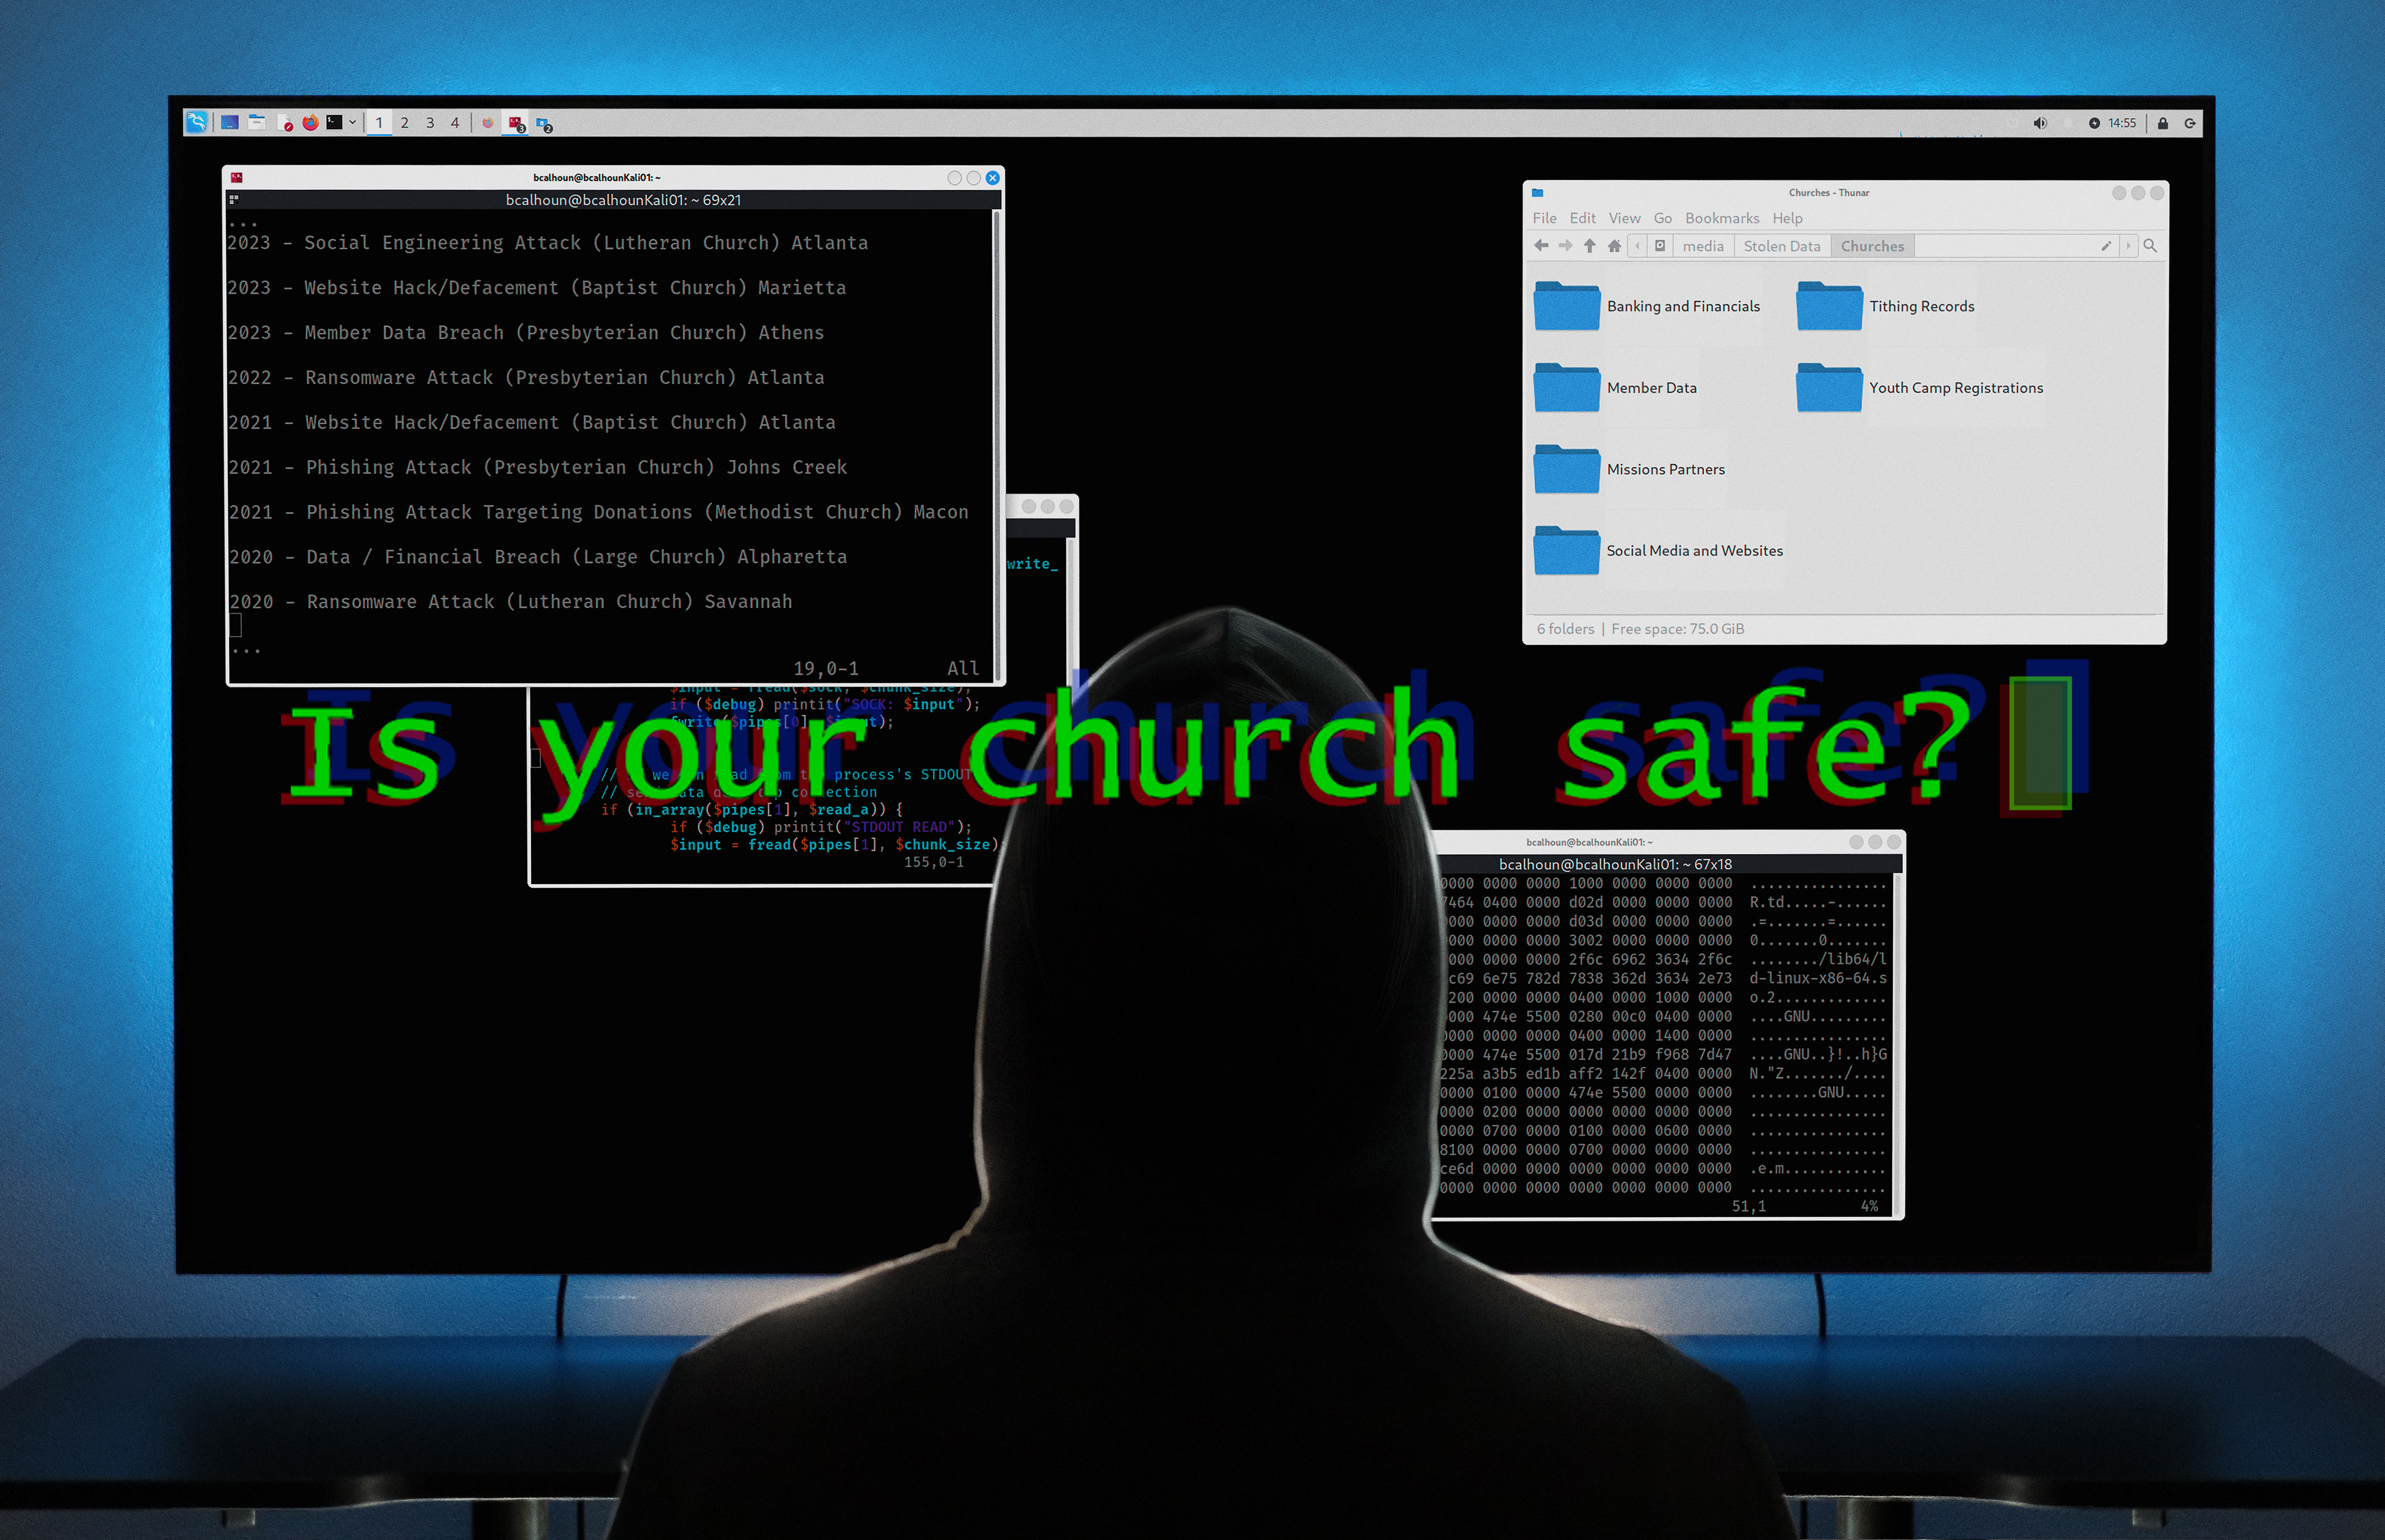Click the '51,1' position in hex terminal

(1749, 1207)
